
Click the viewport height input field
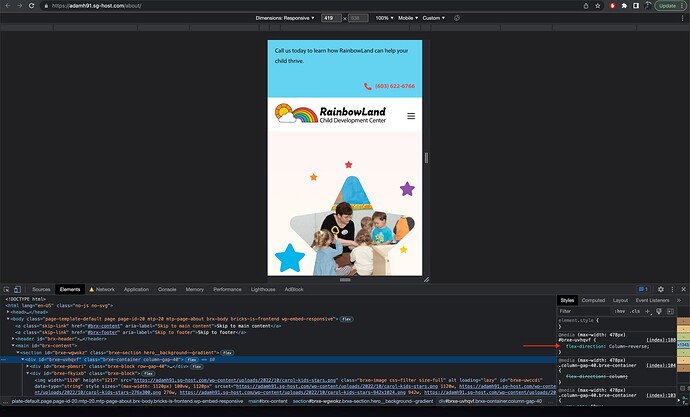358,18
